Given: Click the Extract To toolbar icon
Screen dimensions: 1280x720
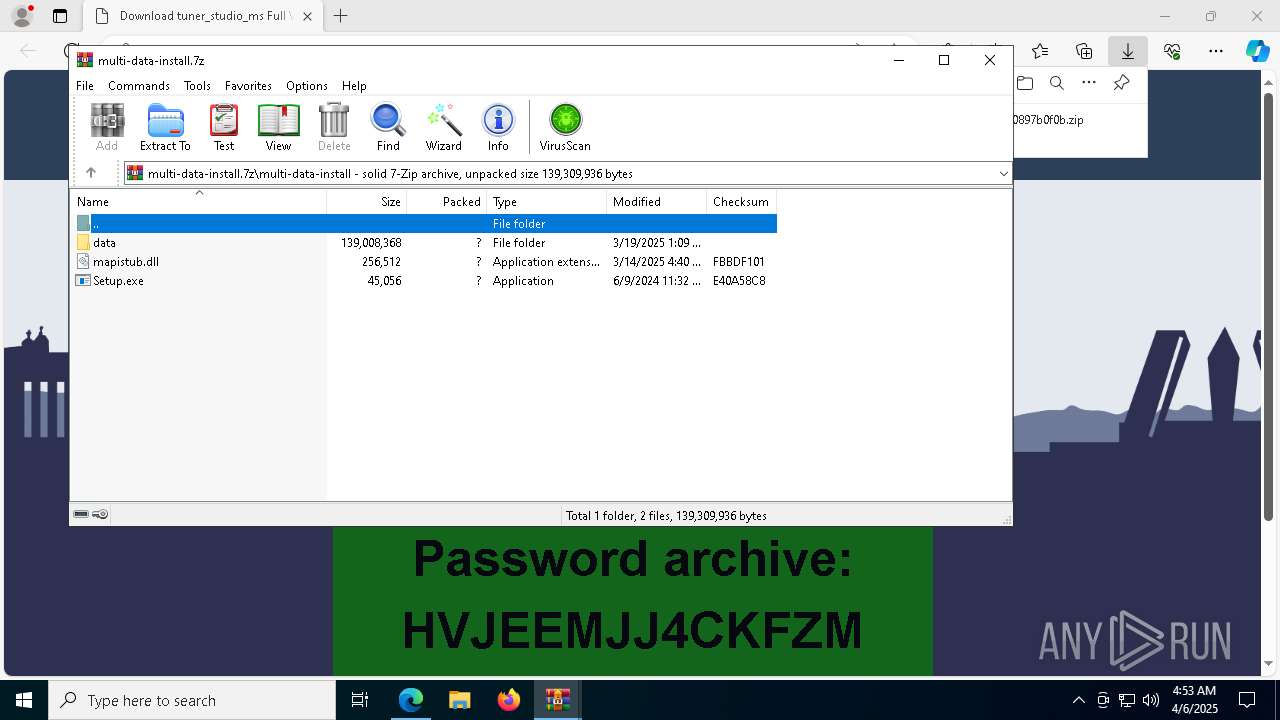Looking at the screenshot, I should tap(165, 127).
